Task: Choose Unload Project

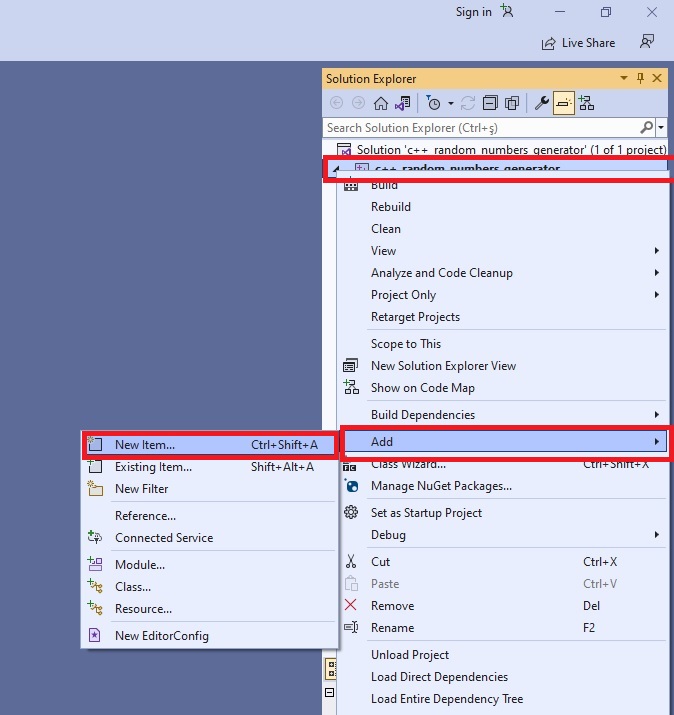Action: point(505,655)
